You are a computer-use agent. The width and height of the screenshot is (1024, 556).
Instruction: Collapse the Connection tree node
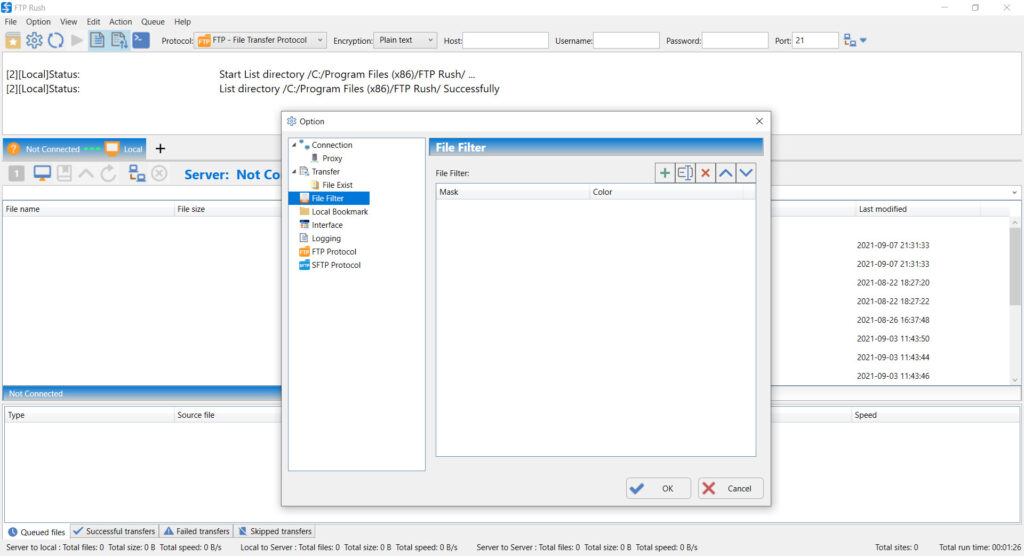pos(294,145)
